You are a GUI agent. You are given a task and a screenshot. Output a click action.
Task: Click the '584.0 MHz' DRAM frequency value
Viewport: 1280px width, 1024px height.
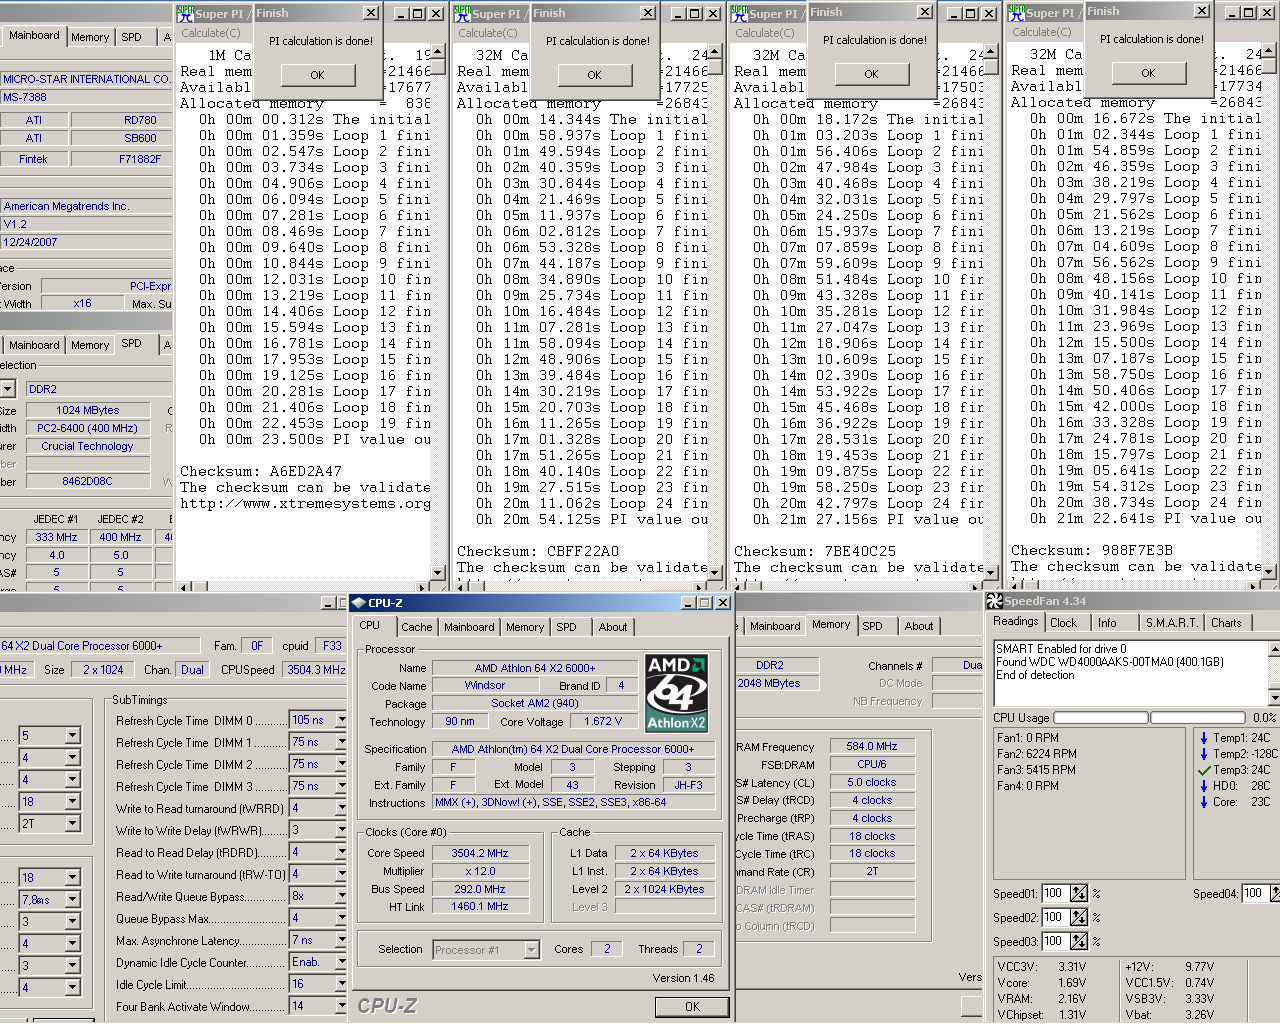[872, 746]
